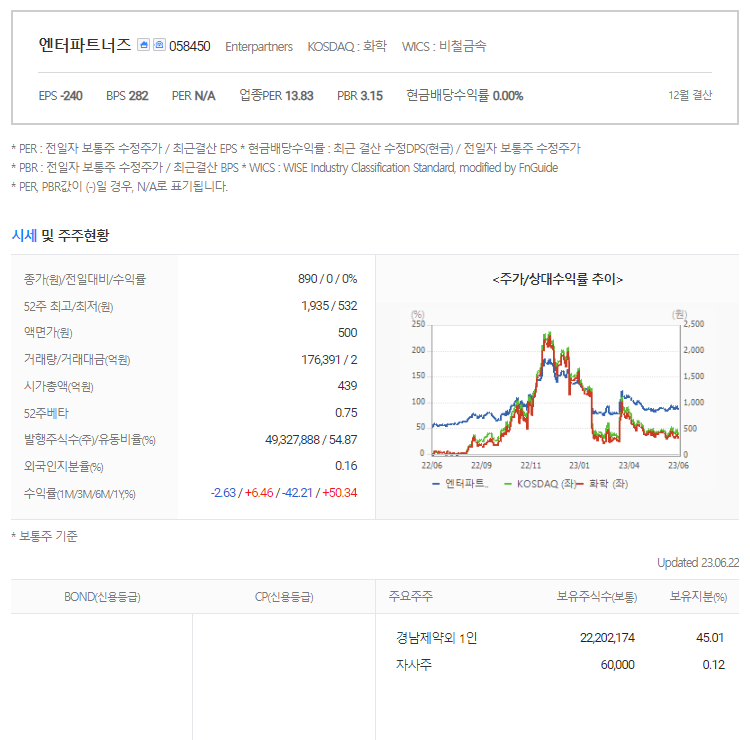
Task: Click the 자사주 row label
Action: point(414,664)
